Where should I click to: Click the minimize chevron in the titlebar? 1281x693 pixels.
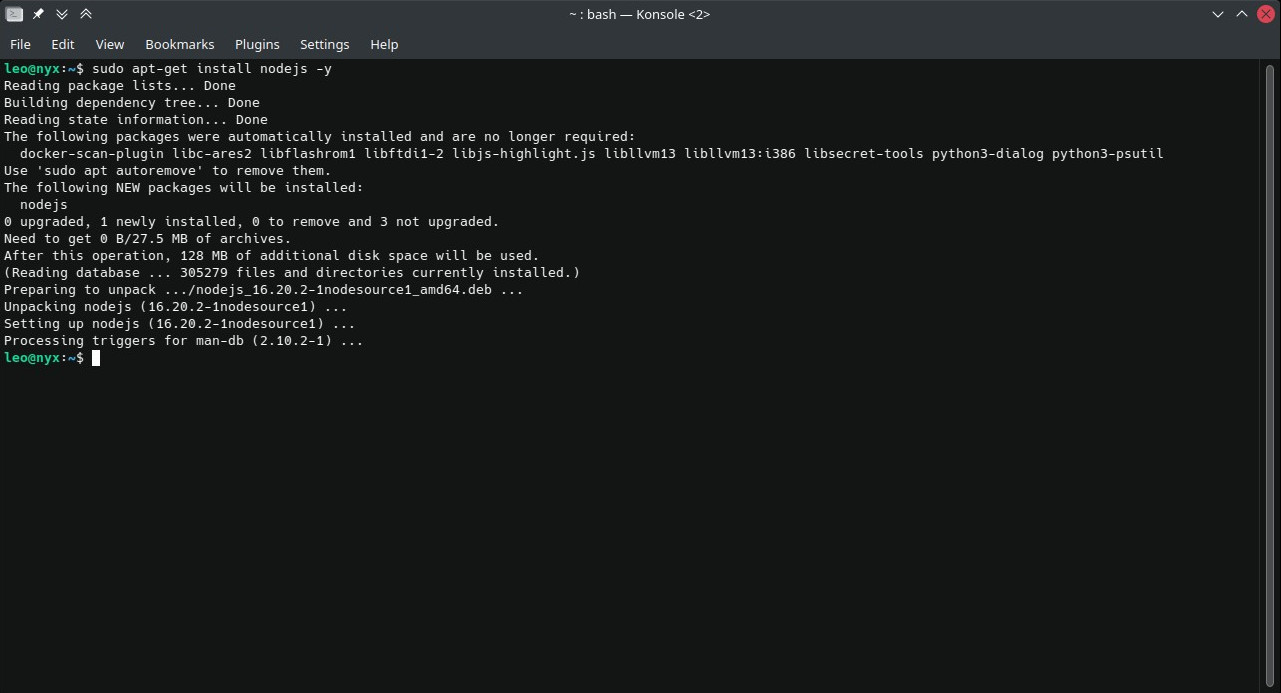coord(1217,14)
